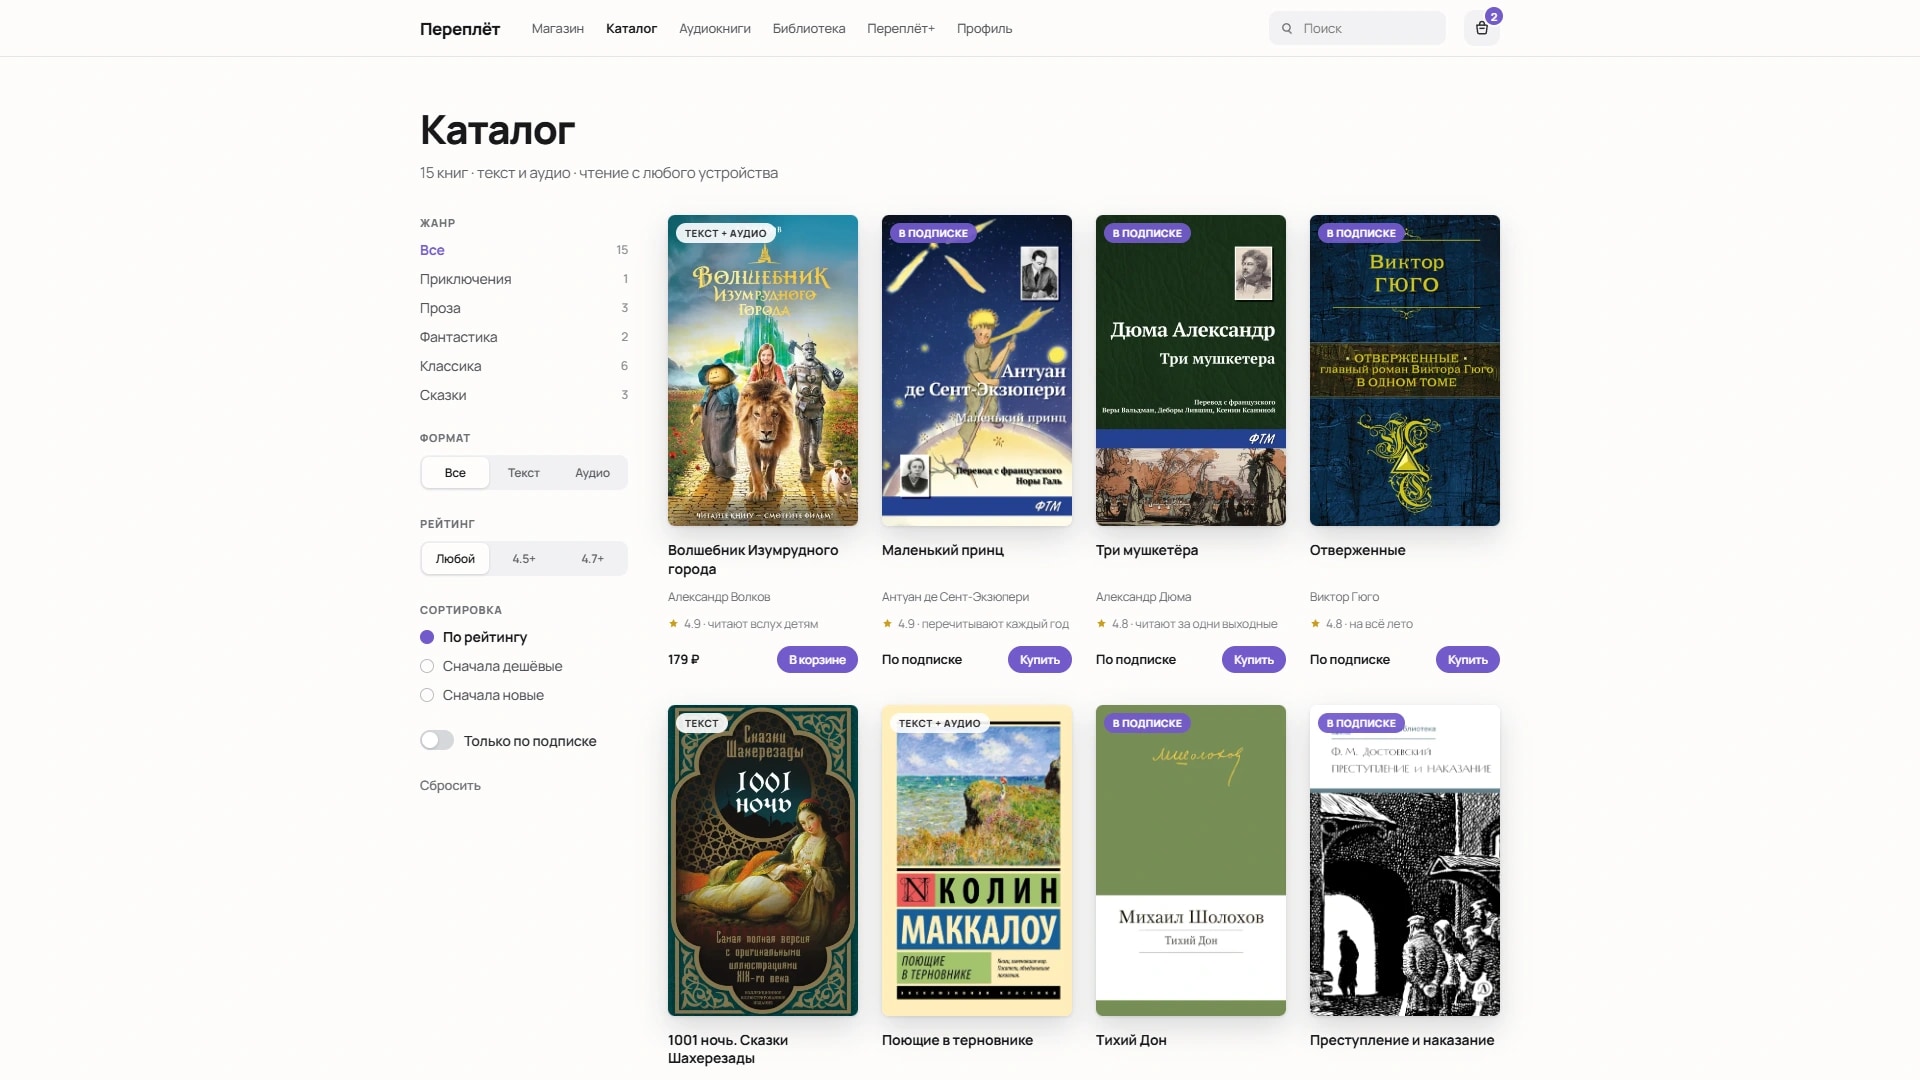This screenshot has height=1080, width=1920.
Task: Select the Текст format option
Action: (523, 473)
